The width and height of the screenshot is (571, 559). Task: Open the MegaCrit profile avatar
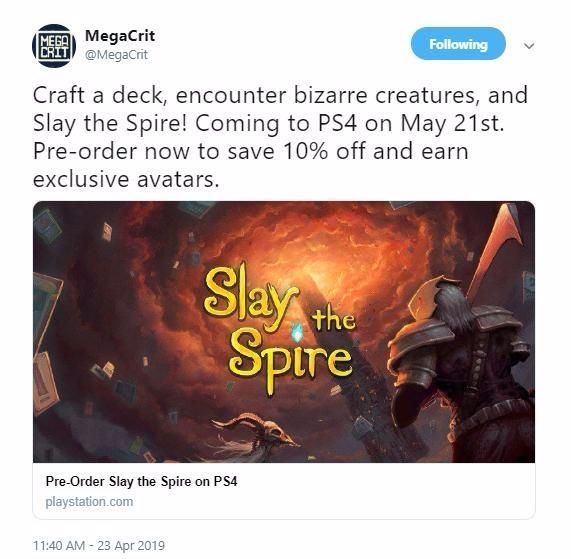tap(54, 46)
